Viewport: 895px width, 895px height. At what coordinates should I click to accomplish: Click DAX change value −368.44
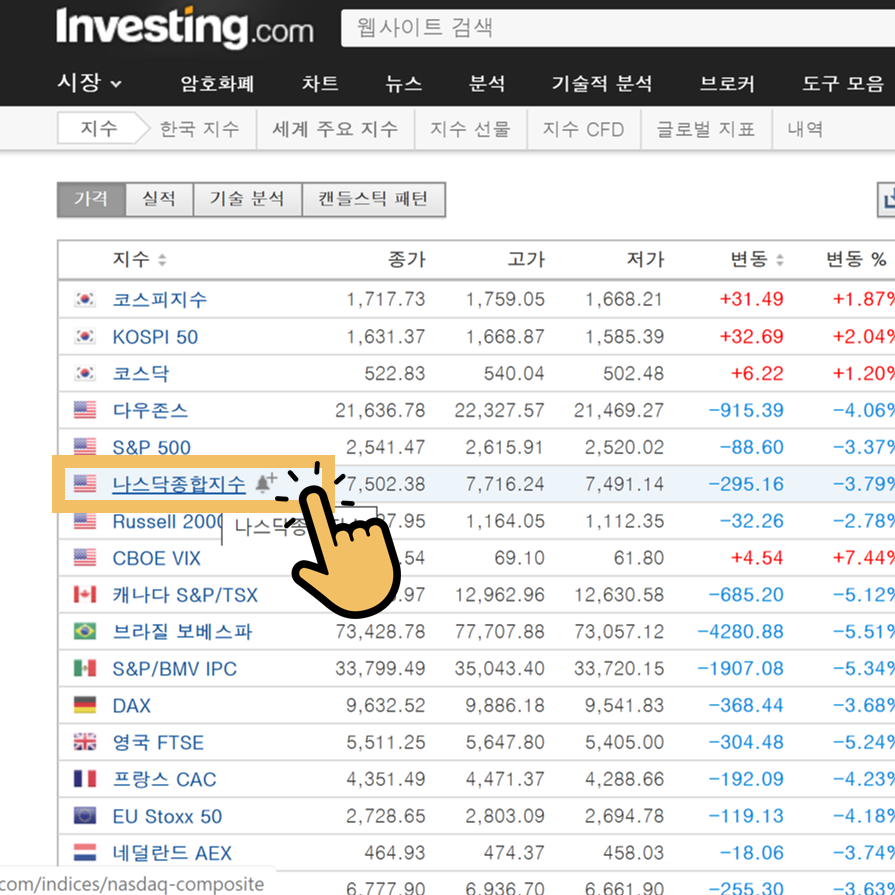(x=746, y=706)
